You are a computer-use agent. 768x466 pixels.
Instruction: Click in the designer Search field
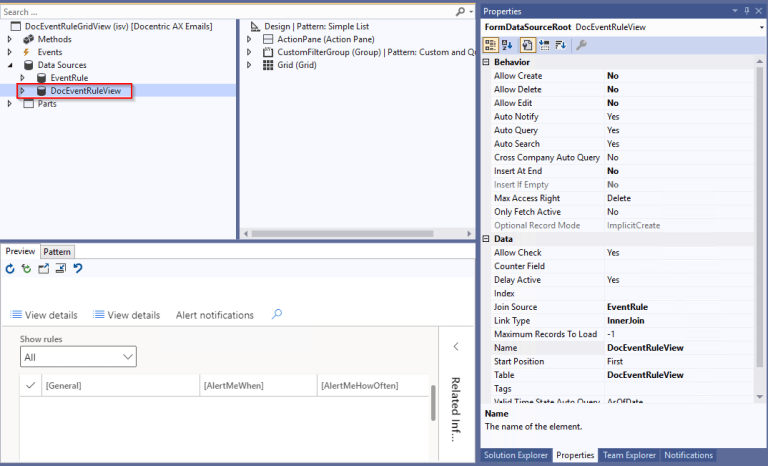click(228, 12)
